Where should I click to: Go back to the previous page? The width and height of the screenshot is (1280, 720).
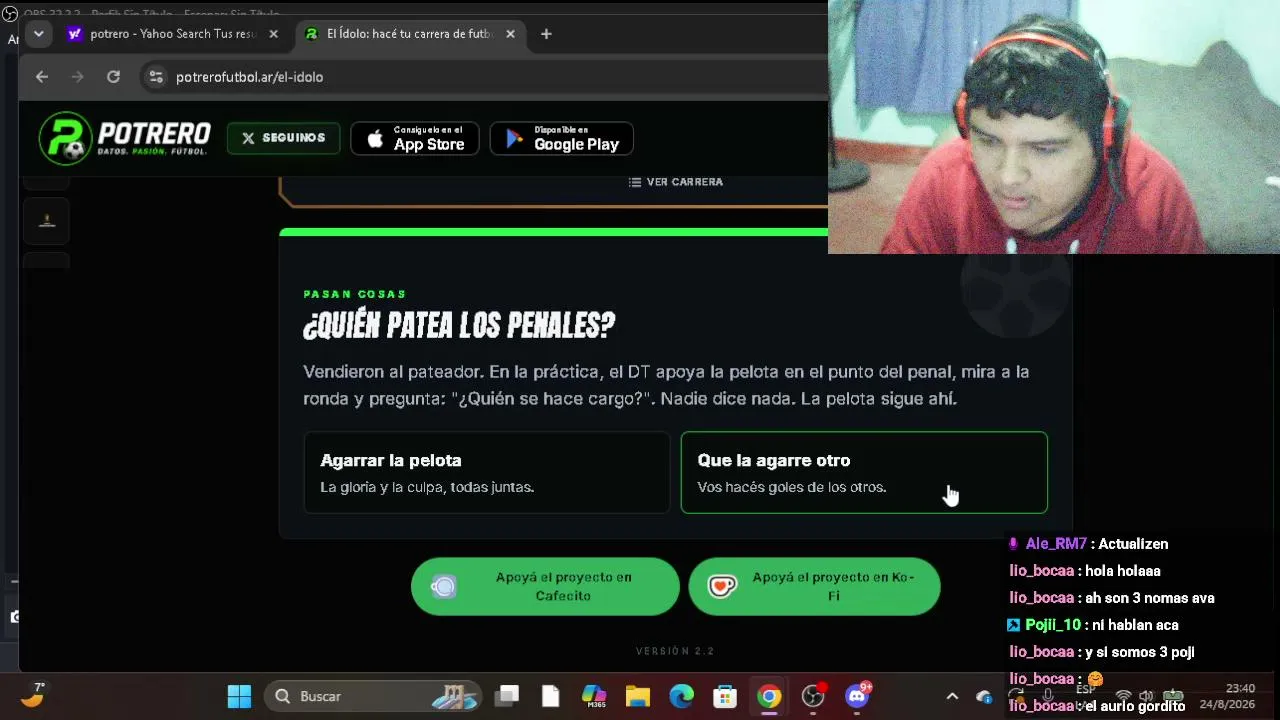click(41, 77)
